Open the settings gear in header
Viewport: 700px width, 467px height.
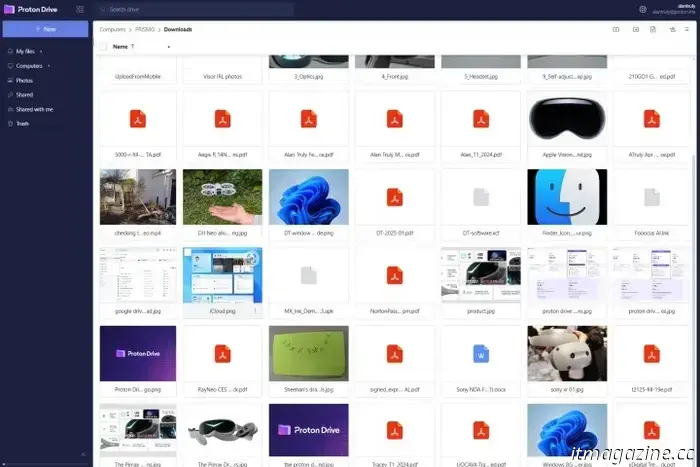click(x=642, y=9)
